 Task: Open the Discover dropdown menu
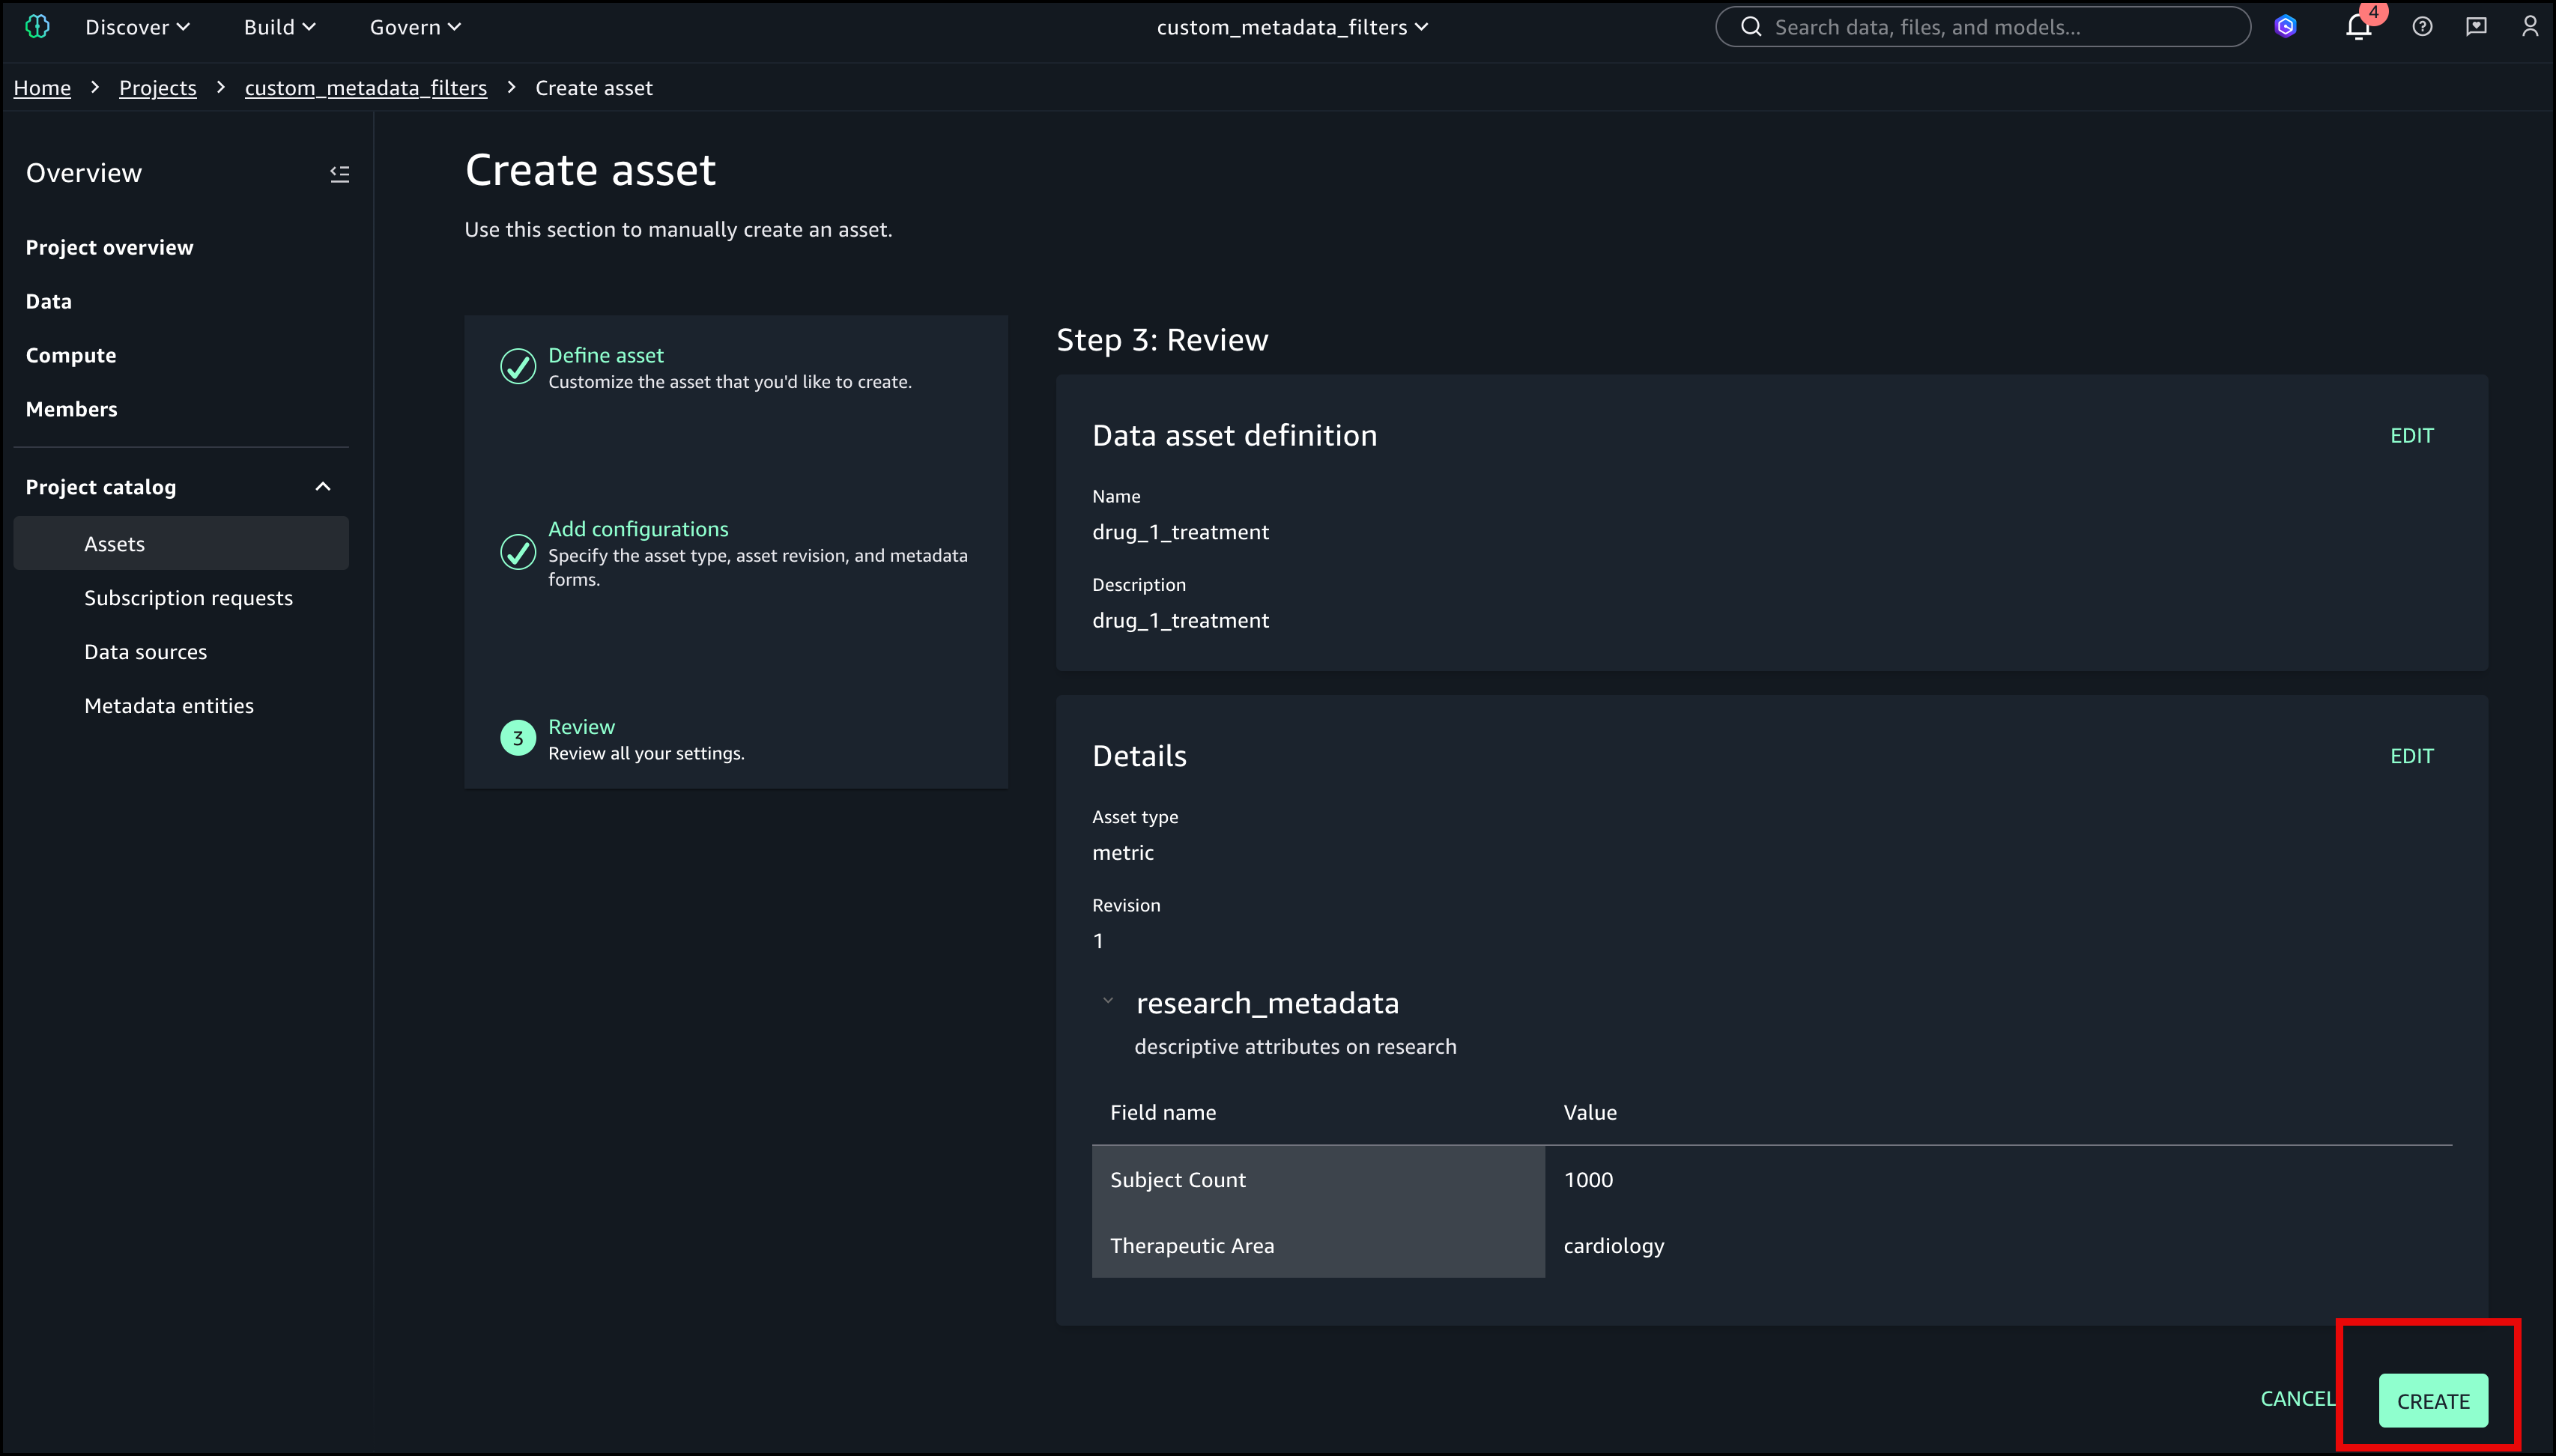click(x=137, y=27)
